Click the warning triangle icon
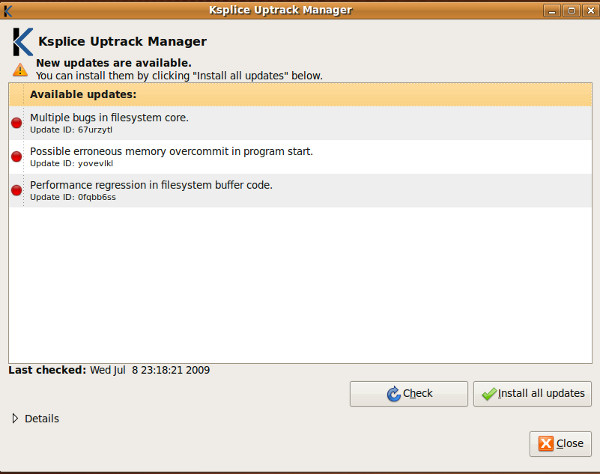The image size is (600, 474). (x=20, y=70)
